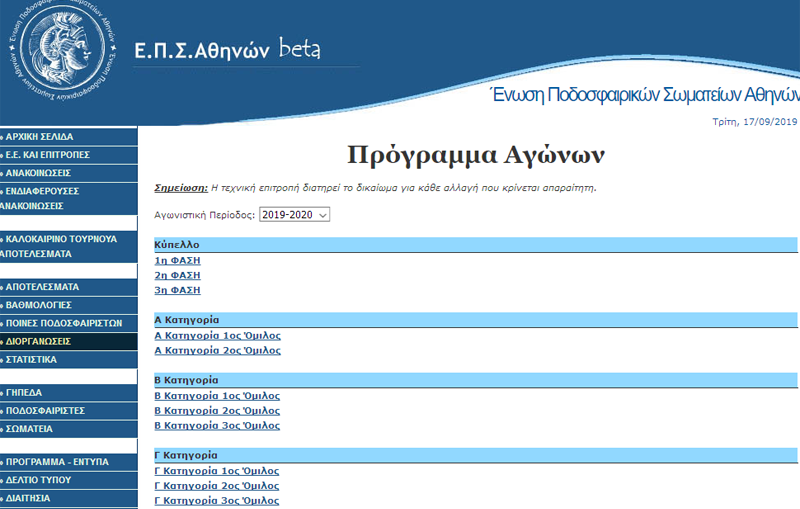Open ΠΟΙΝΕΣ ΠΟΔΟΣΦΑΙΡΙΣΤΩΝ menu item

click(x=68, y=323)
